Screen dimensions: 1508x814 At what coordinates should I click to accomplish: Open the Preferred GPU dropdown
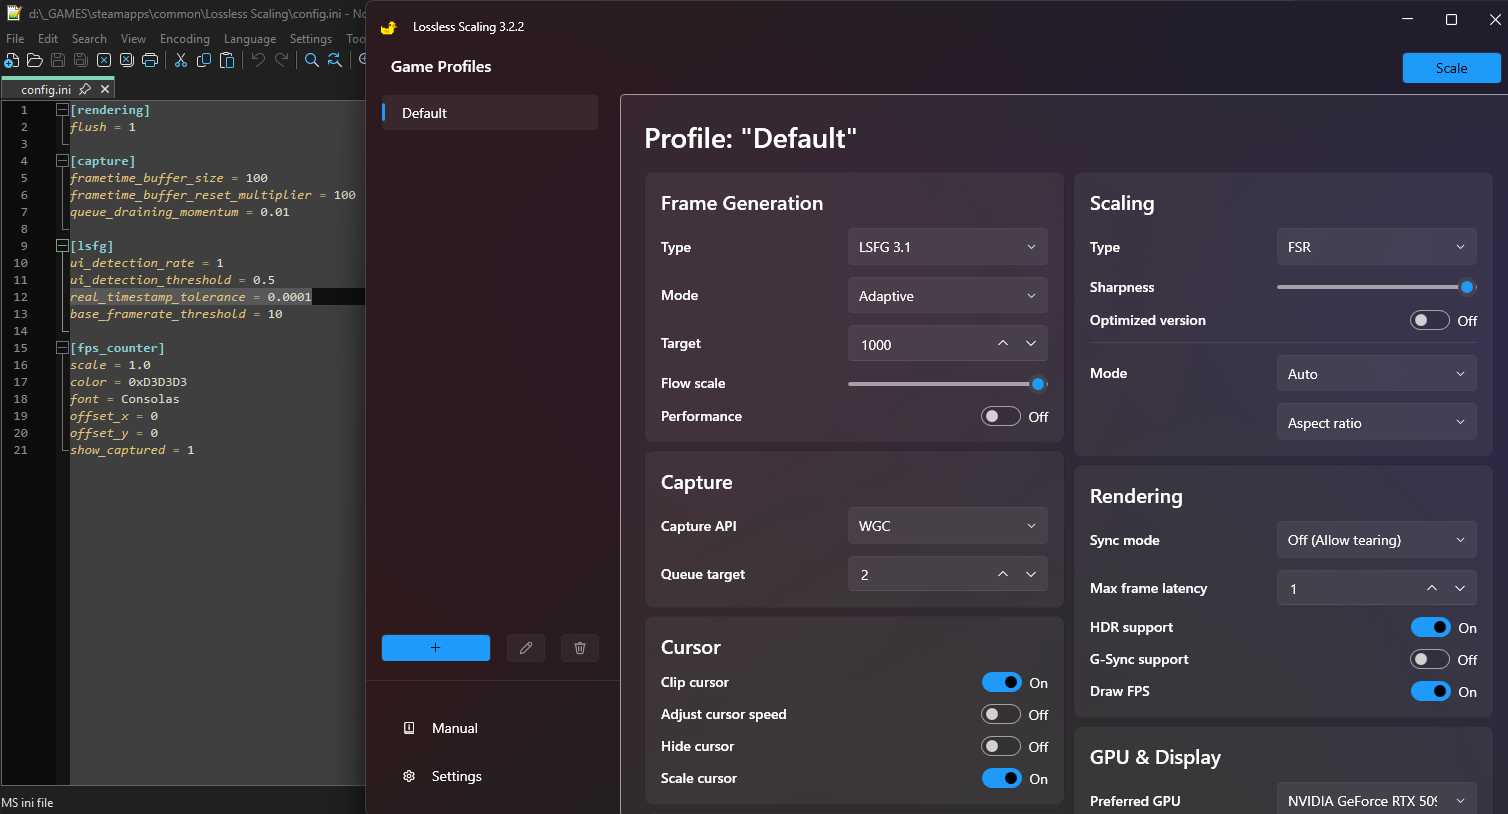pos(1376,800)
